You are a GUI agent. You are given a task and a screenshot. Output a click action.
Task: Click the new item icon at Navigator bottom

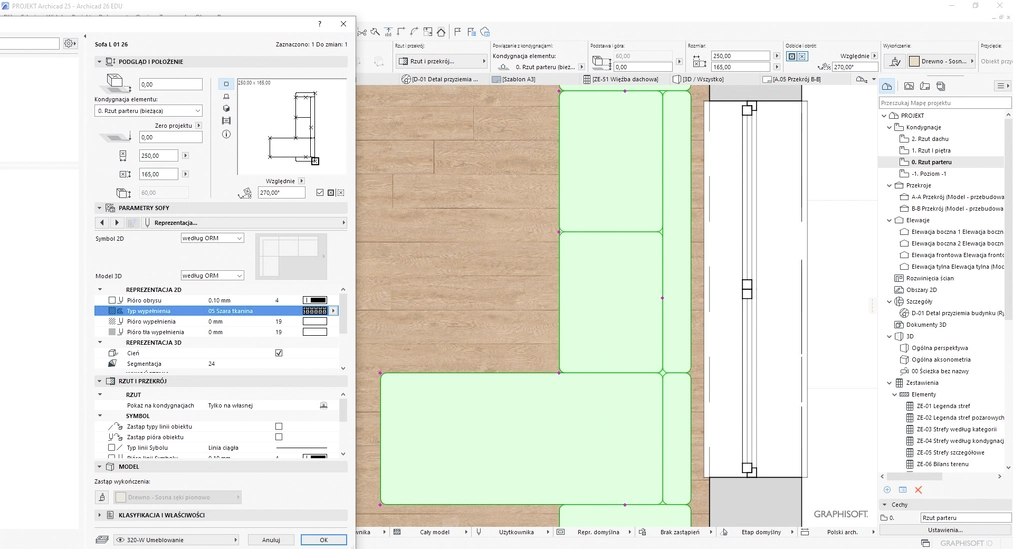tap(887, 490)
